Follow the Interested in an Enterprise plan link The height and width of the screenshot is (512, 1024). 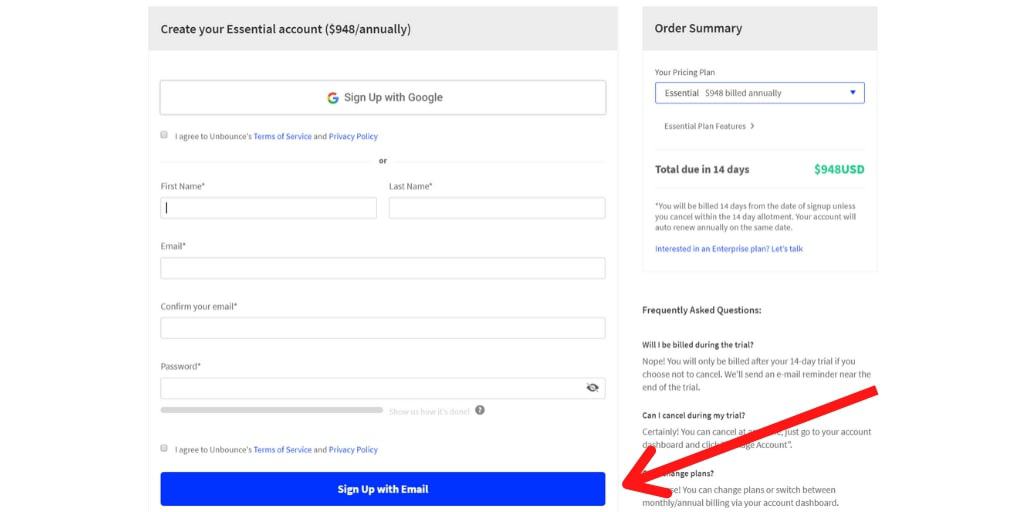[729, 249]
